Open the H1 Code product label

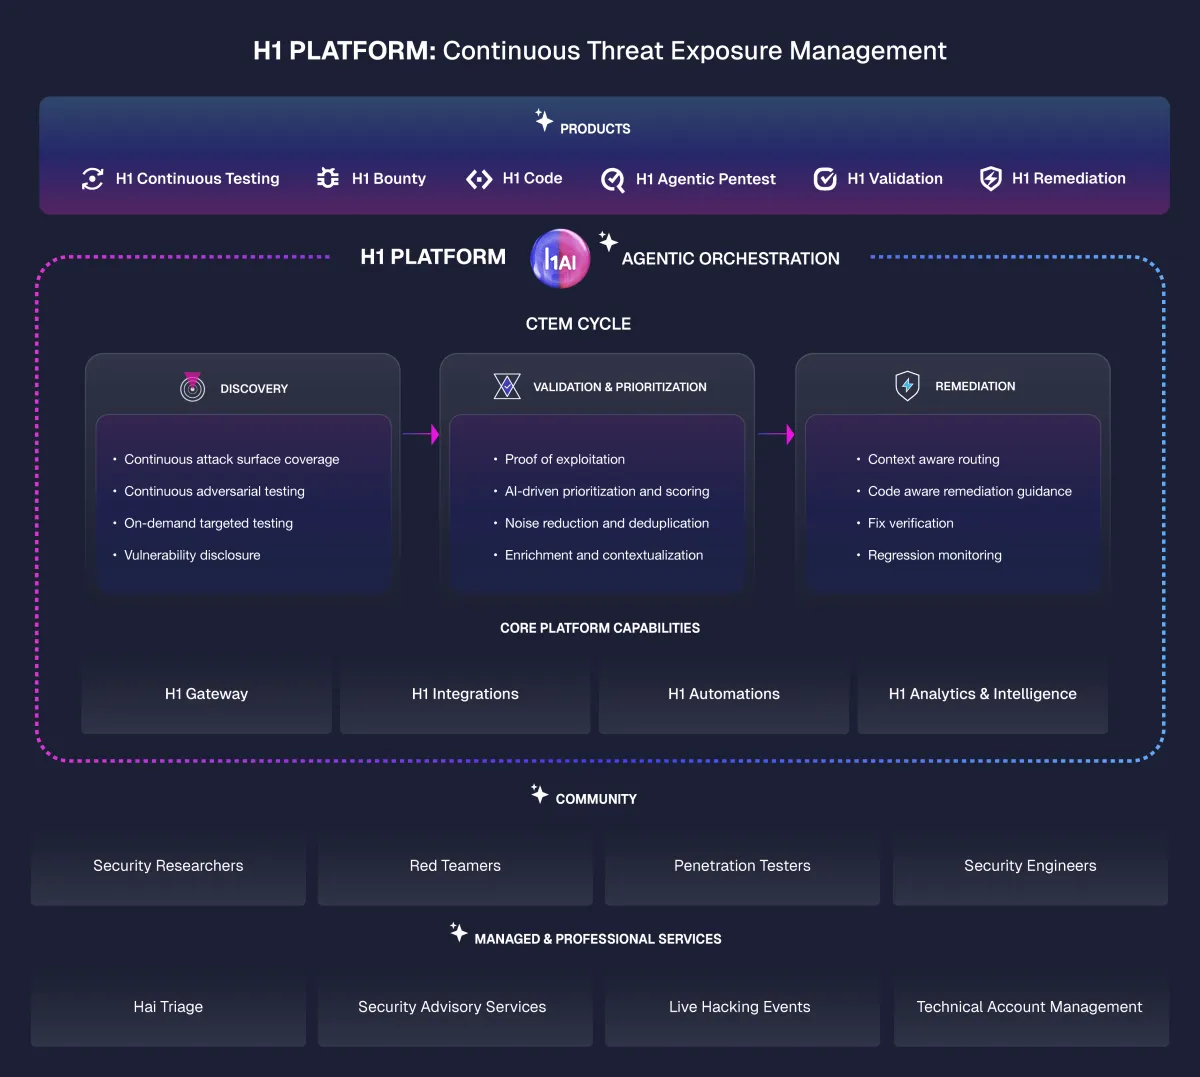click(532, 178)
